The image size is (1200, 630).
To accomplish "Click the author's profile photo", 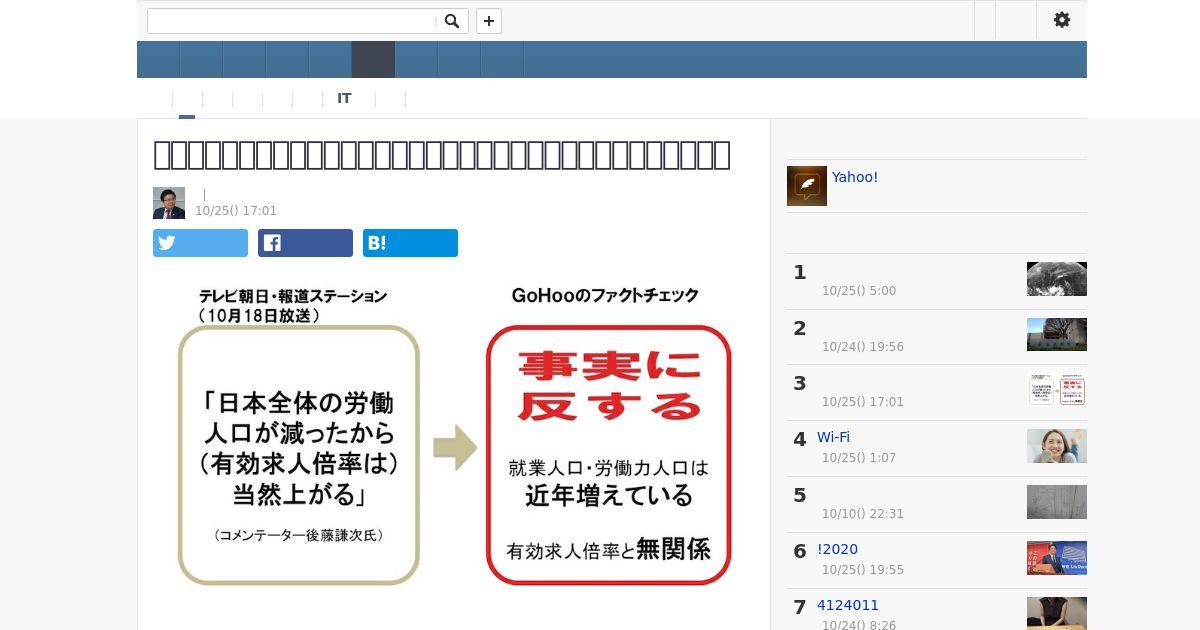I will (x=169, y=203).
